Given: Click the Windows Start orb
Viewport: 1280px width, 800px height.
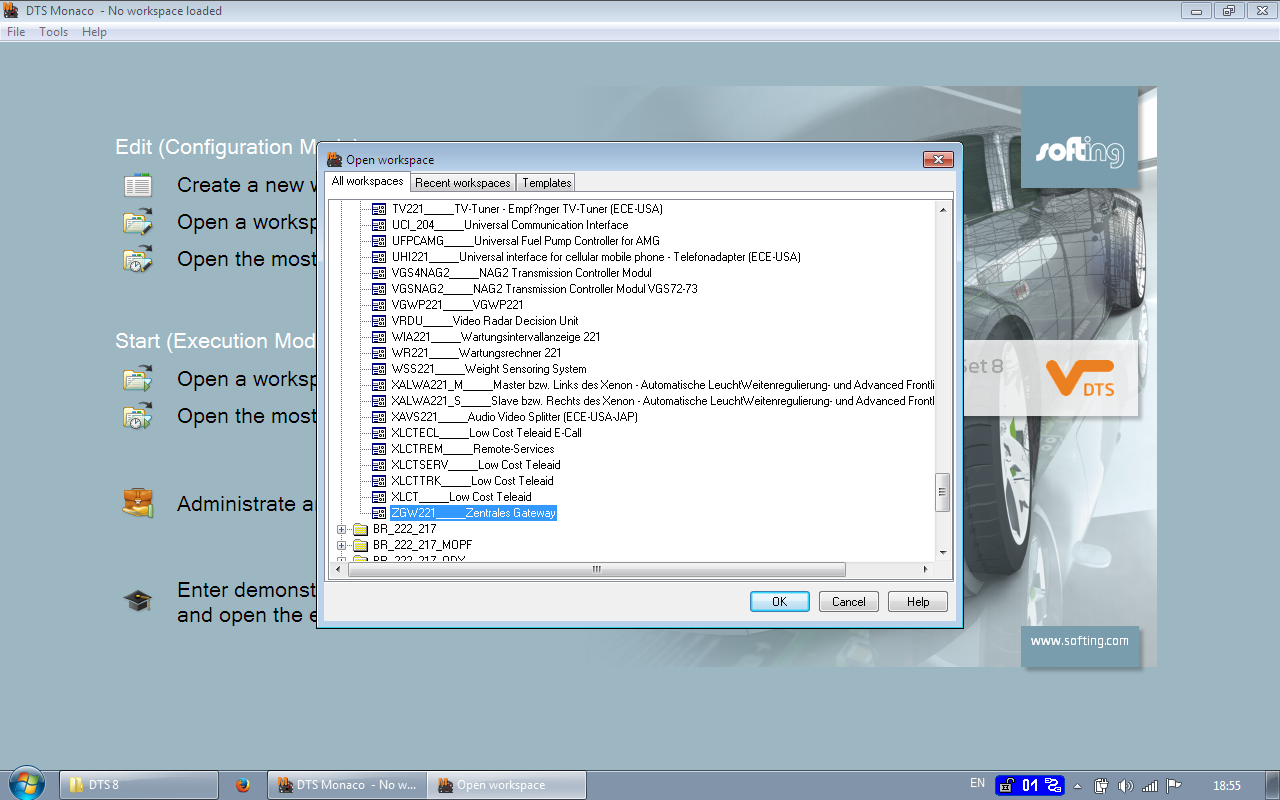Looking at the screenshot, I should pos(26,783).
